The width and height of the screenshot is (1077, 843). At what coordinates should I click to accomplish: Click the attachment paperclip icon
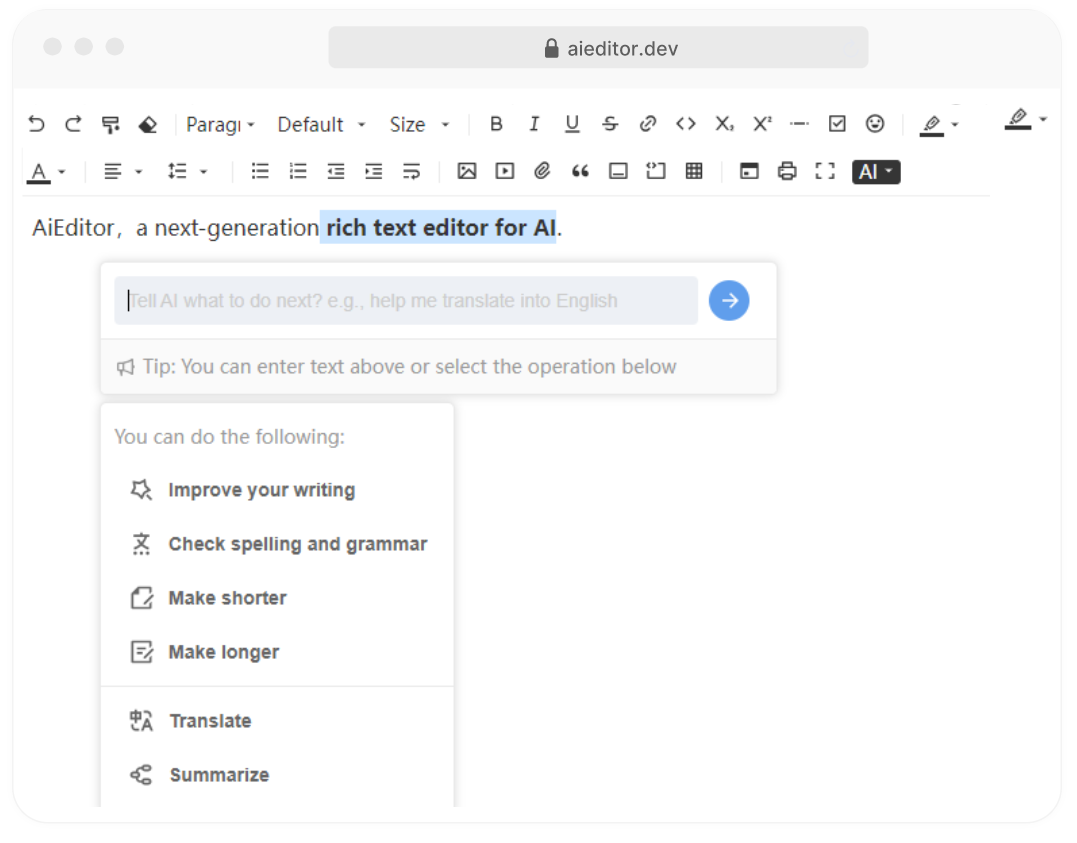coord(542,172)
